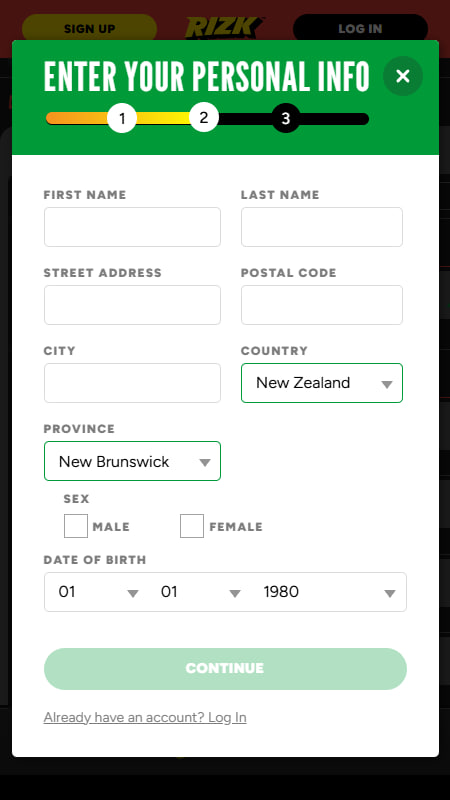Open the 'Already have an account? Log In' link
The width and height of the screenshot is (450, 800).
click(145, 717)
